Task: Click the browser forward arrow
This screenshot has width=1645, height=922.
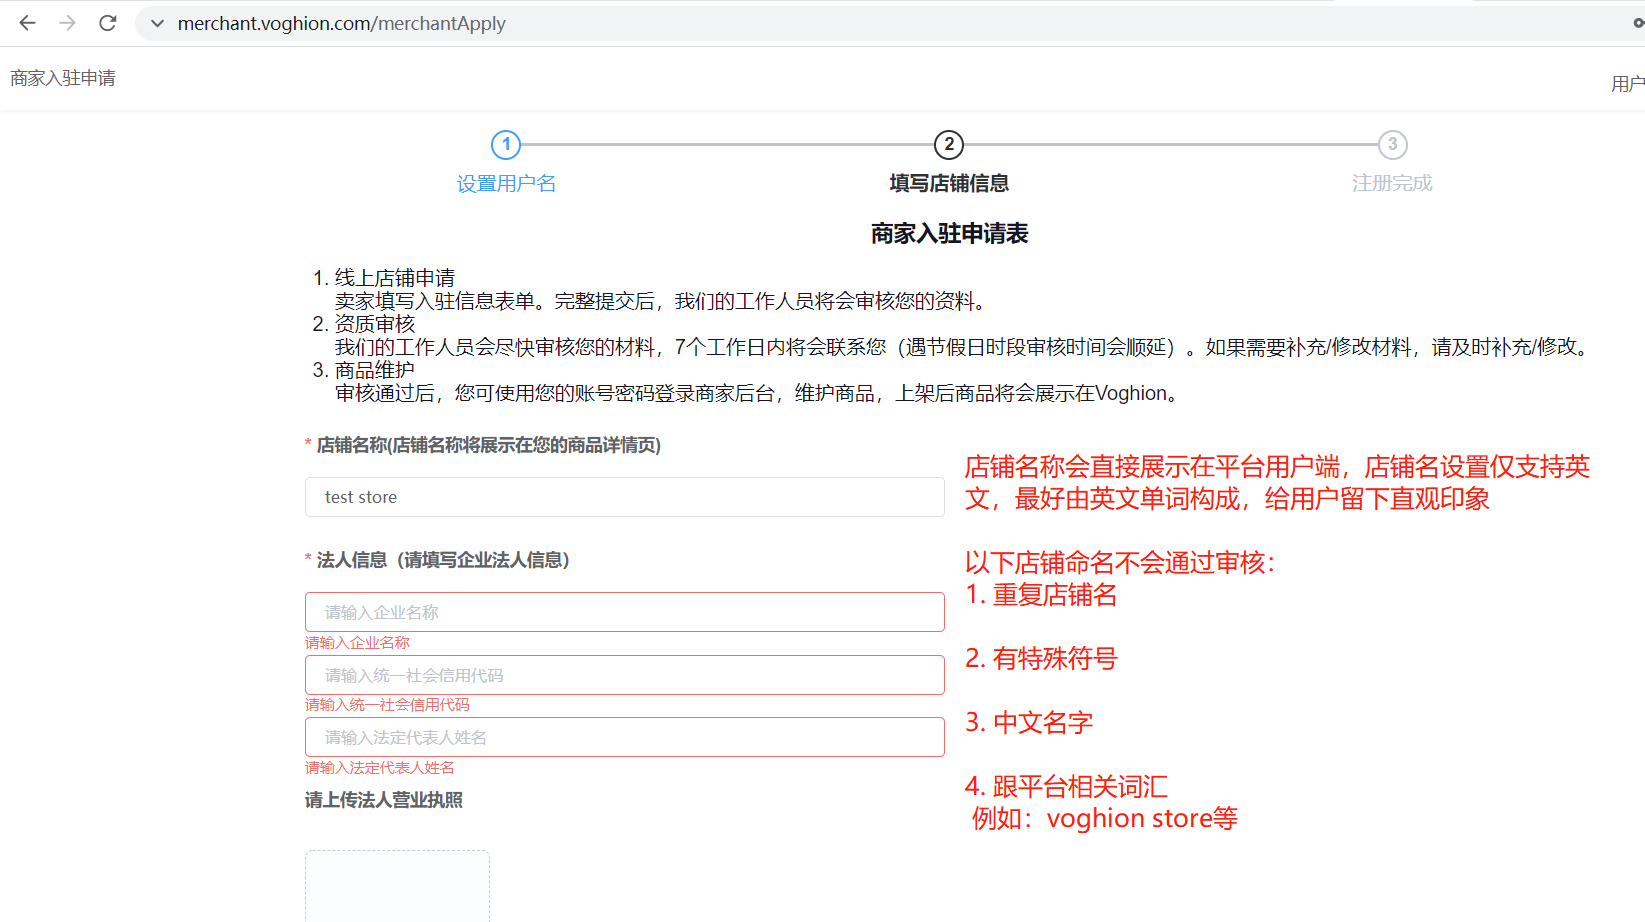Action: pyautogui.click(x=67, y=23)
